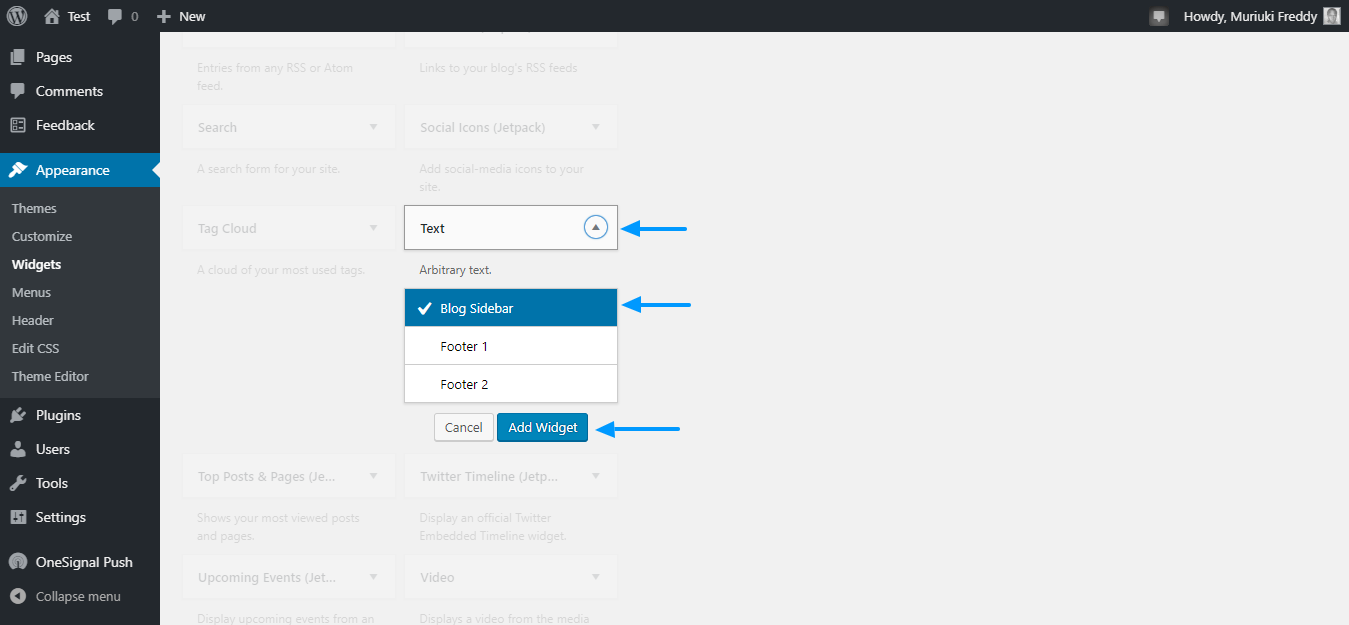1349x625 pixels.
Task: Click the Appearance paintbrush icon
Action: tap(18, 170)
